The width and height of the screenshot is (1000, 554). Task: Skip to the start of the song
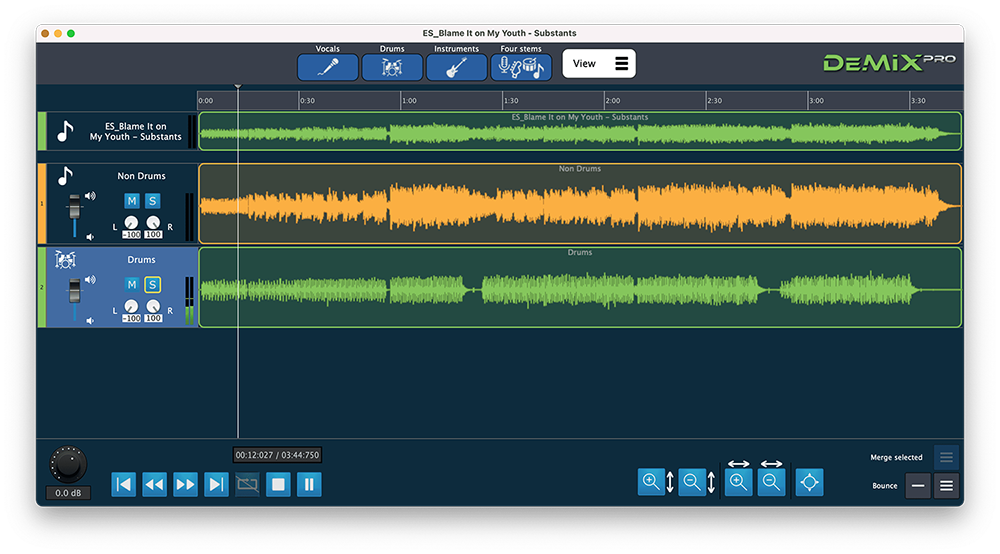(x=123, y=485)
